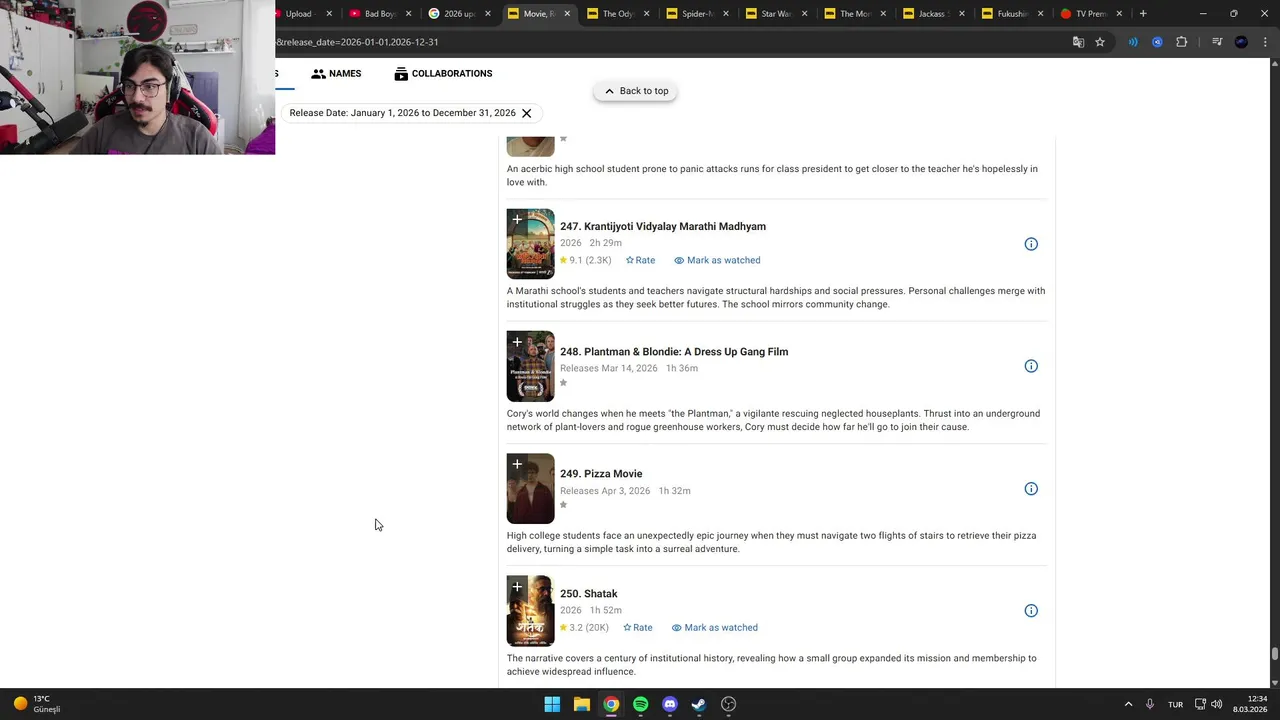1280x720 pixels.
Task: Open Discord from the taskbar
Action: tap(670, 704)
